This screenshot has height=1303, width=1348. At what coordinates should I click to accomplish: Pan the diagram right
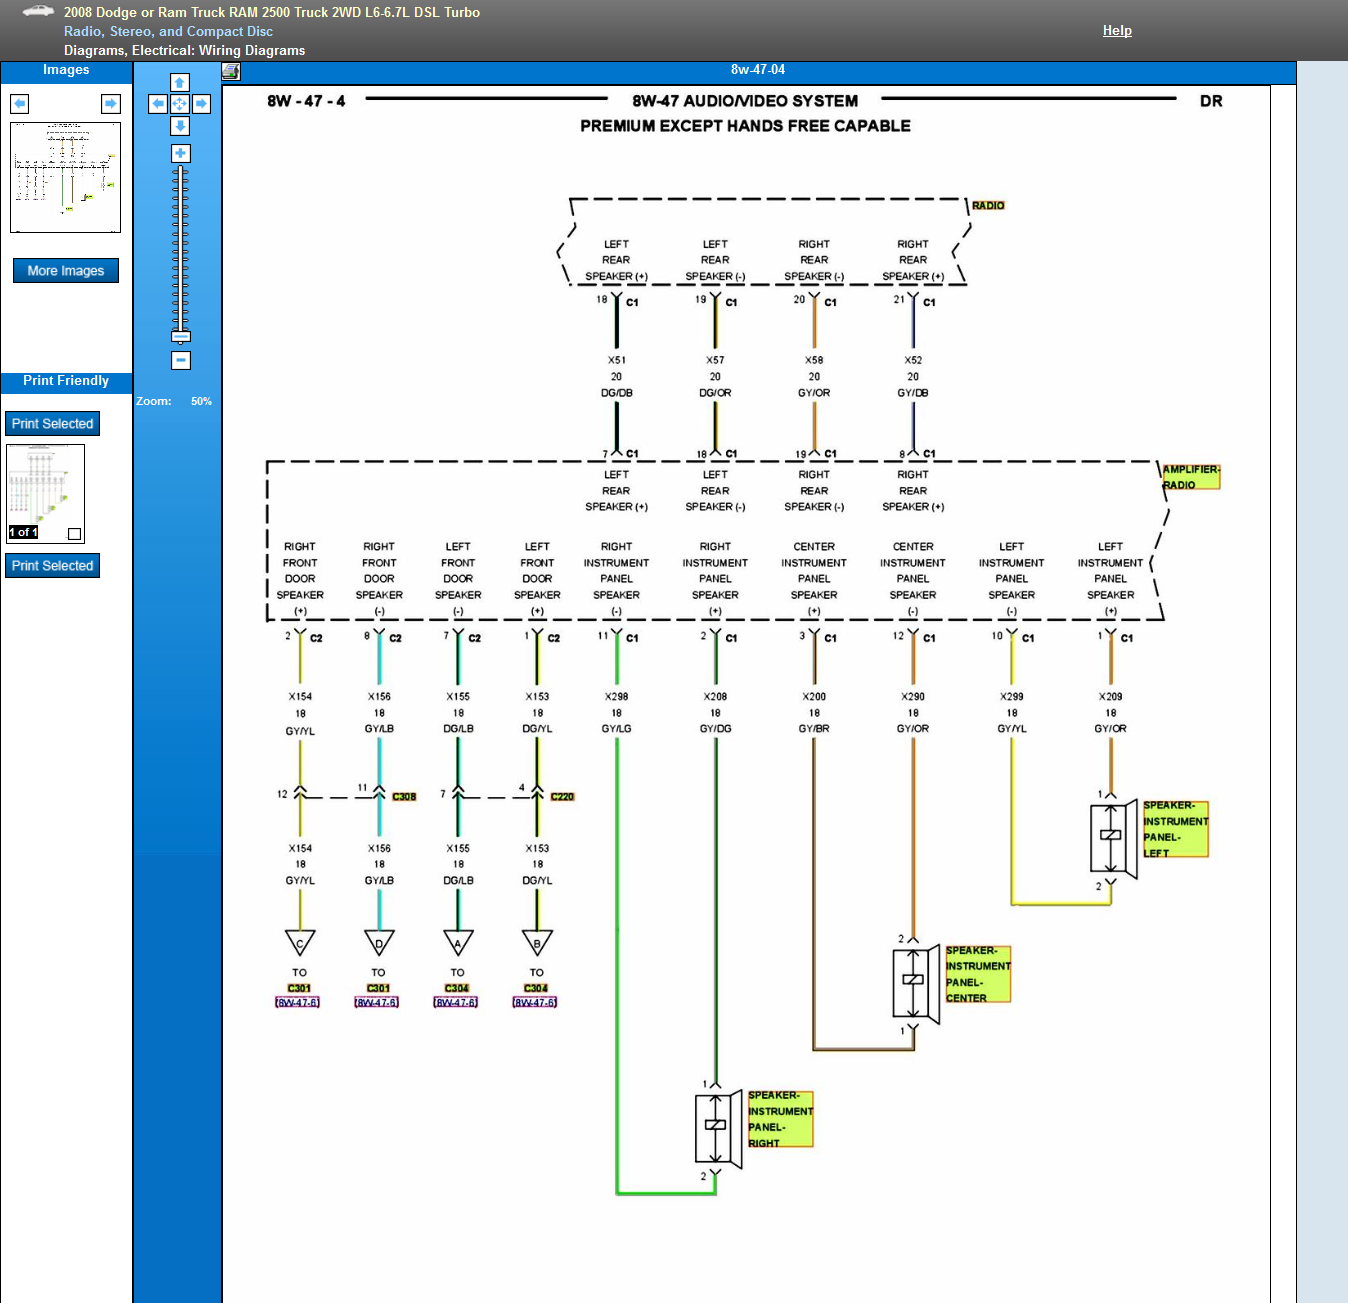202,104
